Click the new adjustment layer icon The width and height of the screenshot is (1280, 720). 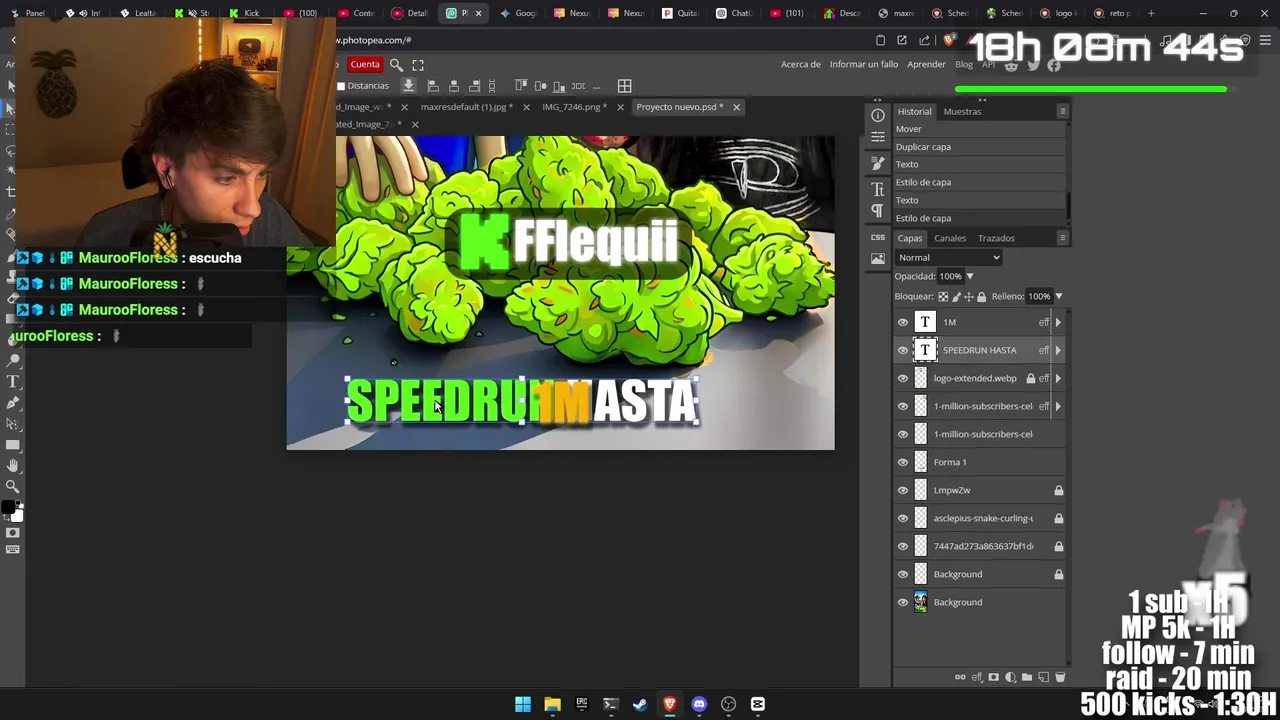1010,677
